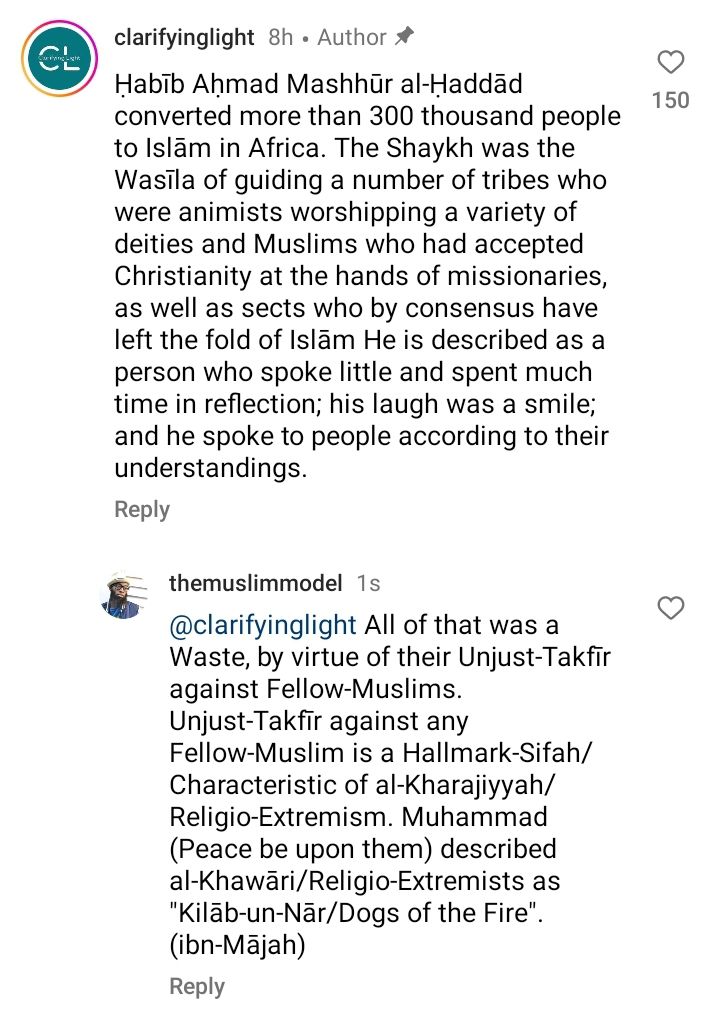Click the (ibn-Mājah) citation text
This screenshot has width=720, height=1022.
[x=237, y=944]
